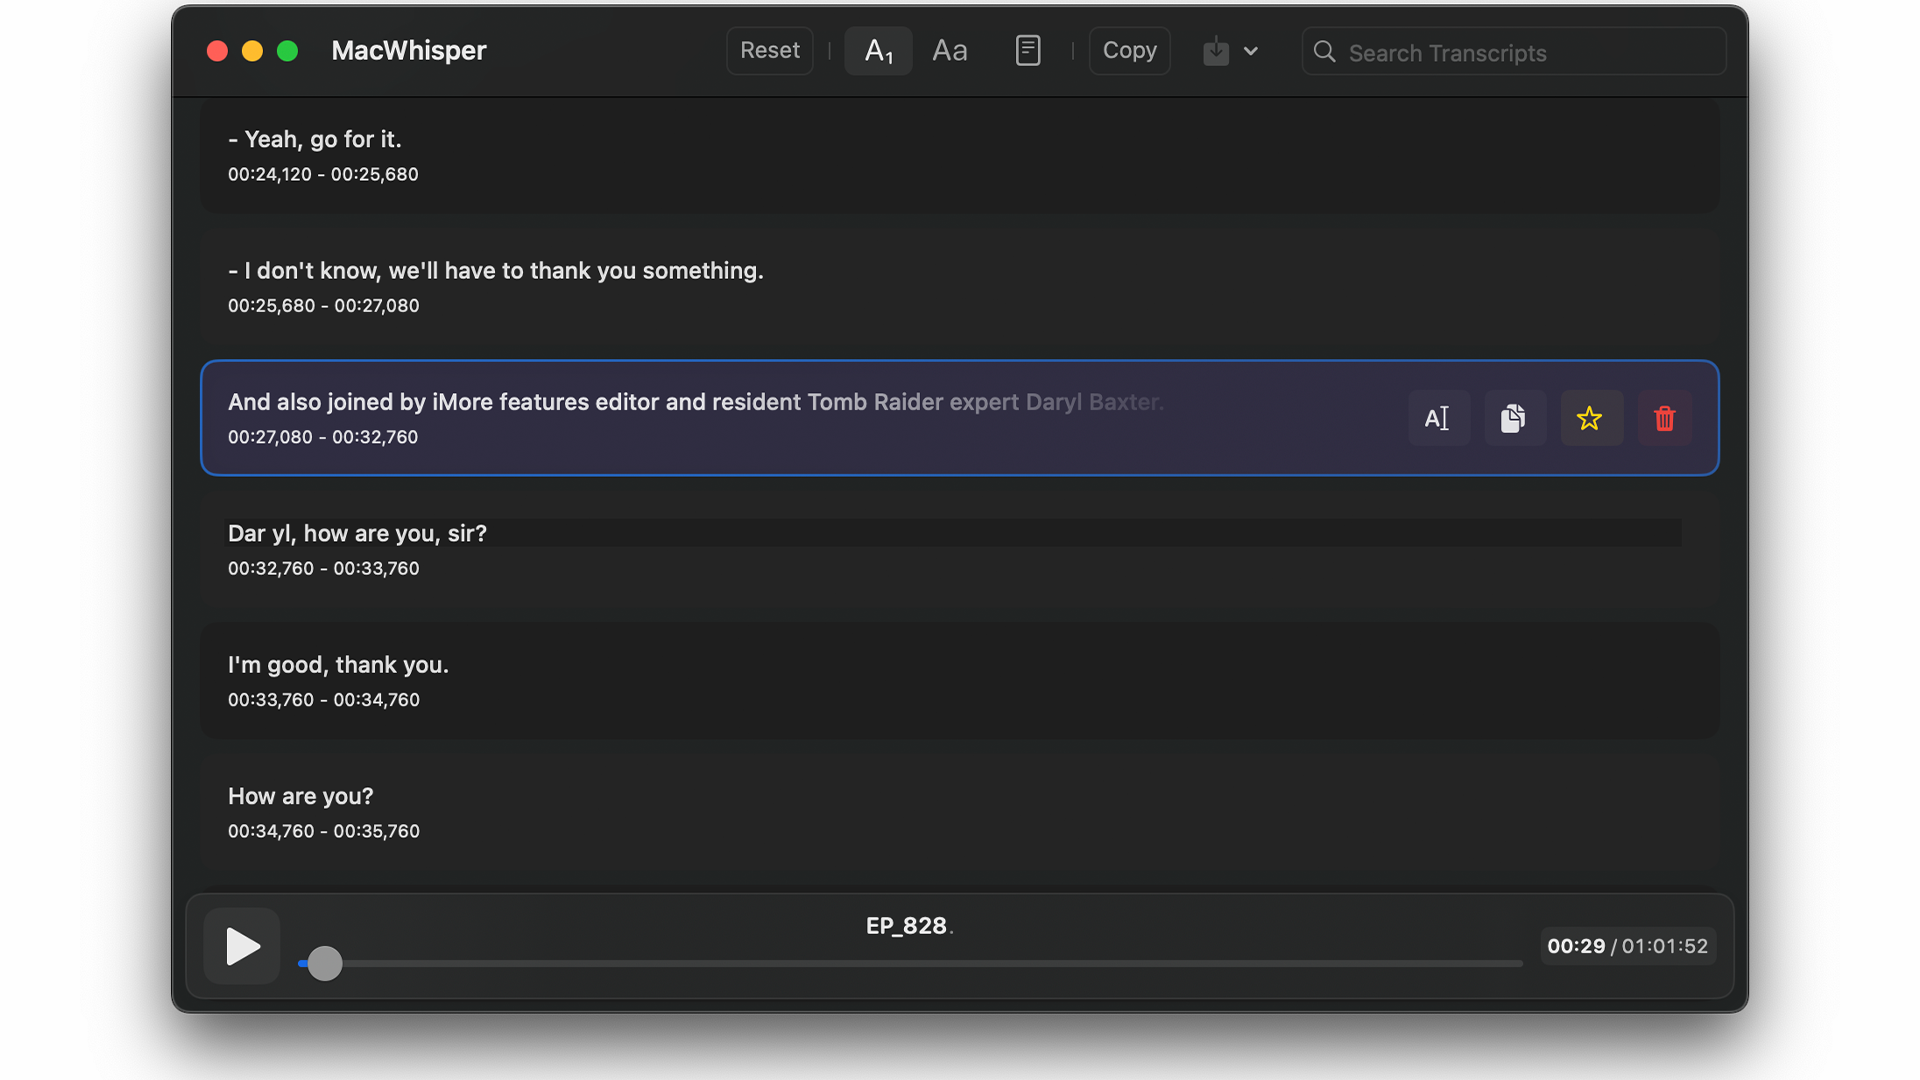Copy the selected Daryl Baxter segment
1920x1080 pixels.
[1513, 418]
